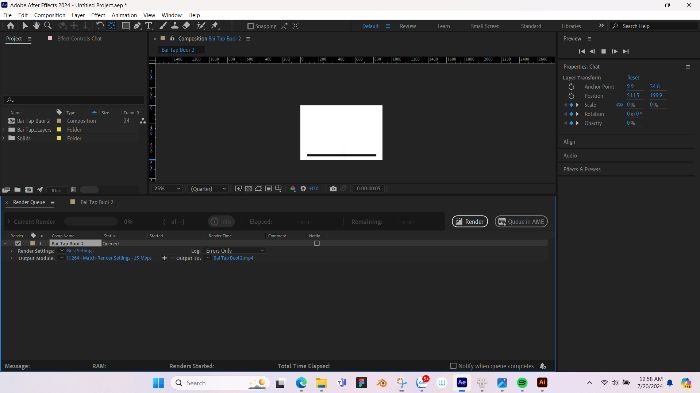Select the Home icon in the toolbar
This screenshot has height=393, width=700.
10,26
